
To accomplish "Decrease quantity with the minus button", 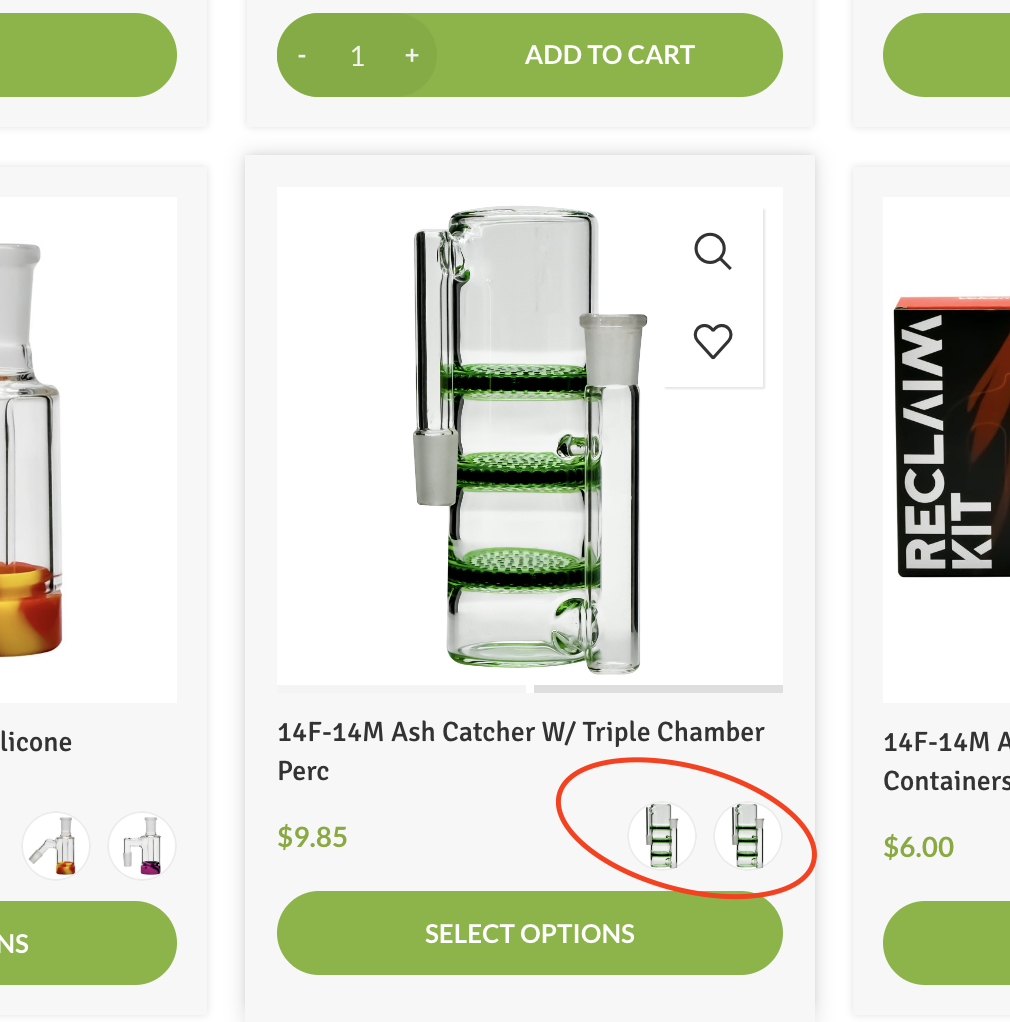I will [x=302, y=56].
